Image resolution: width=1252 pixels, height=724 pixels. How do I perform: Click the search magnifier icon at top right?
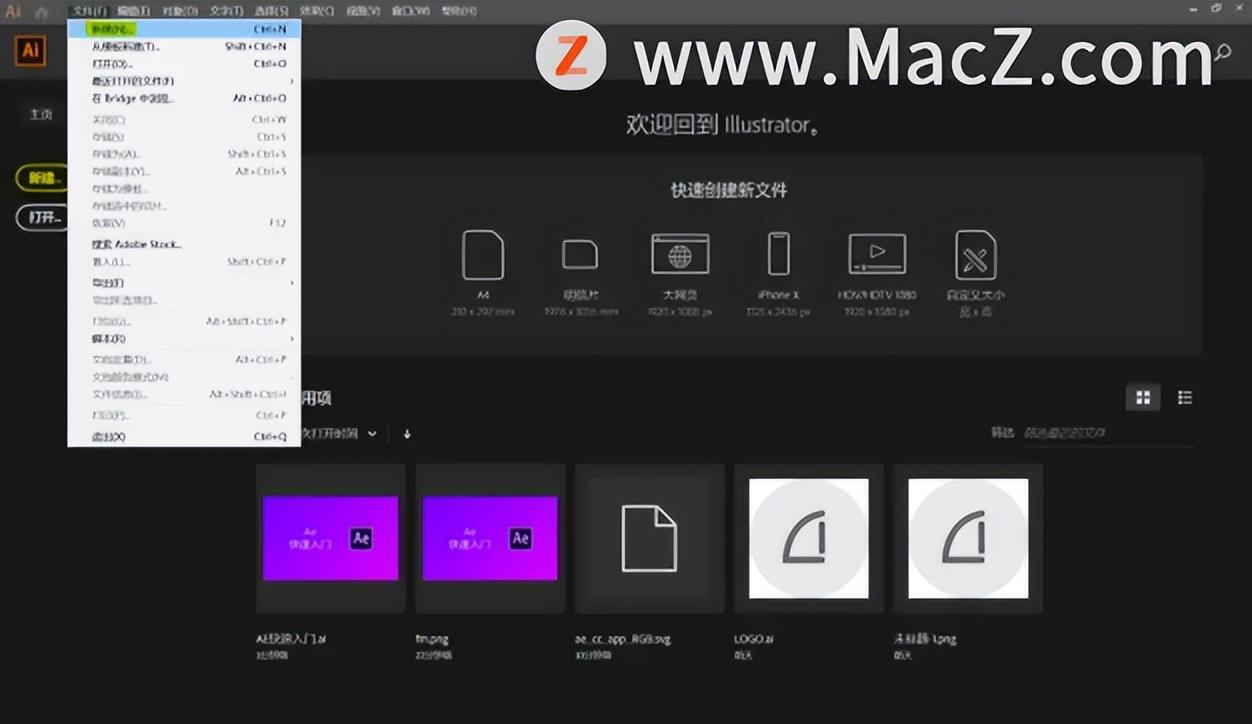tap(1222, 53)
